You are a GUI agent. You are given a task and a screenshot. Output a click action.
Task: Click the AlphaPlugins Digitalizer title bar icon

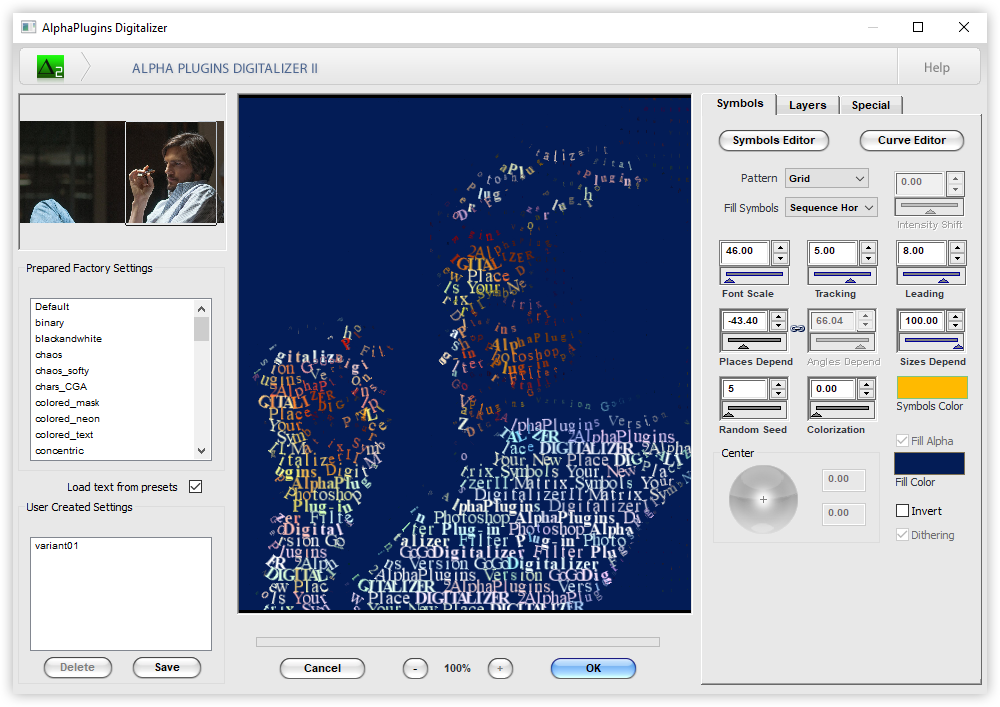28,27
